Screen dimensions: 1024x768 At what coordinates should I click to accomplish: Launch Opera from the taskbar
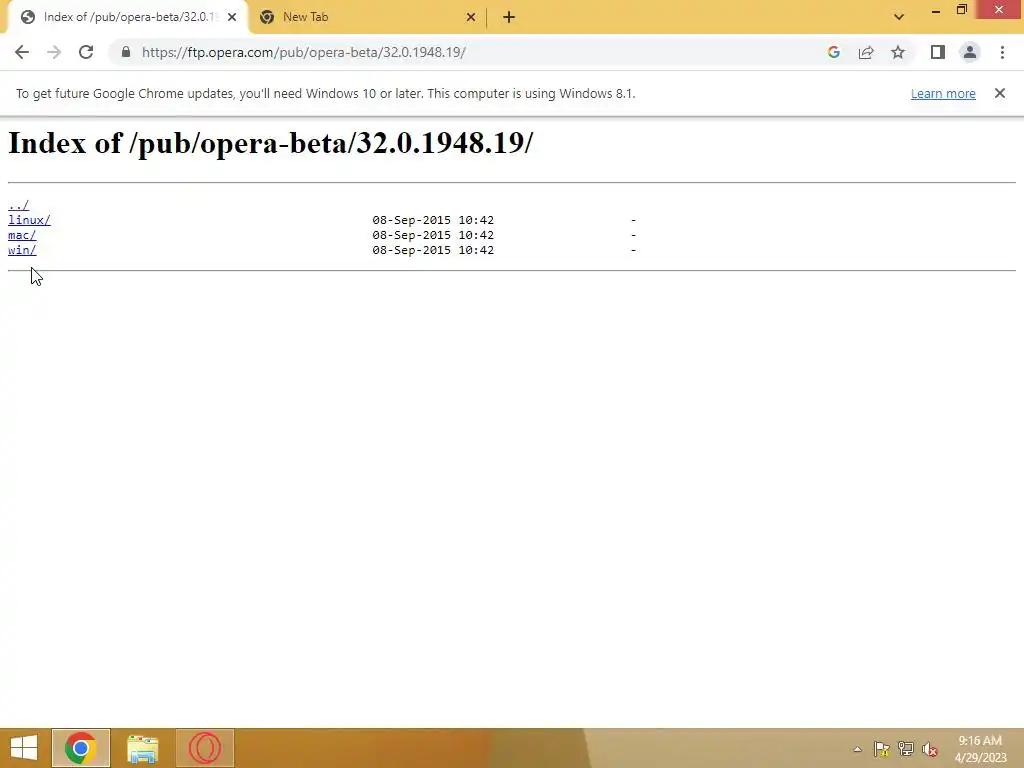pyautogui.click(x=204, y=748)
